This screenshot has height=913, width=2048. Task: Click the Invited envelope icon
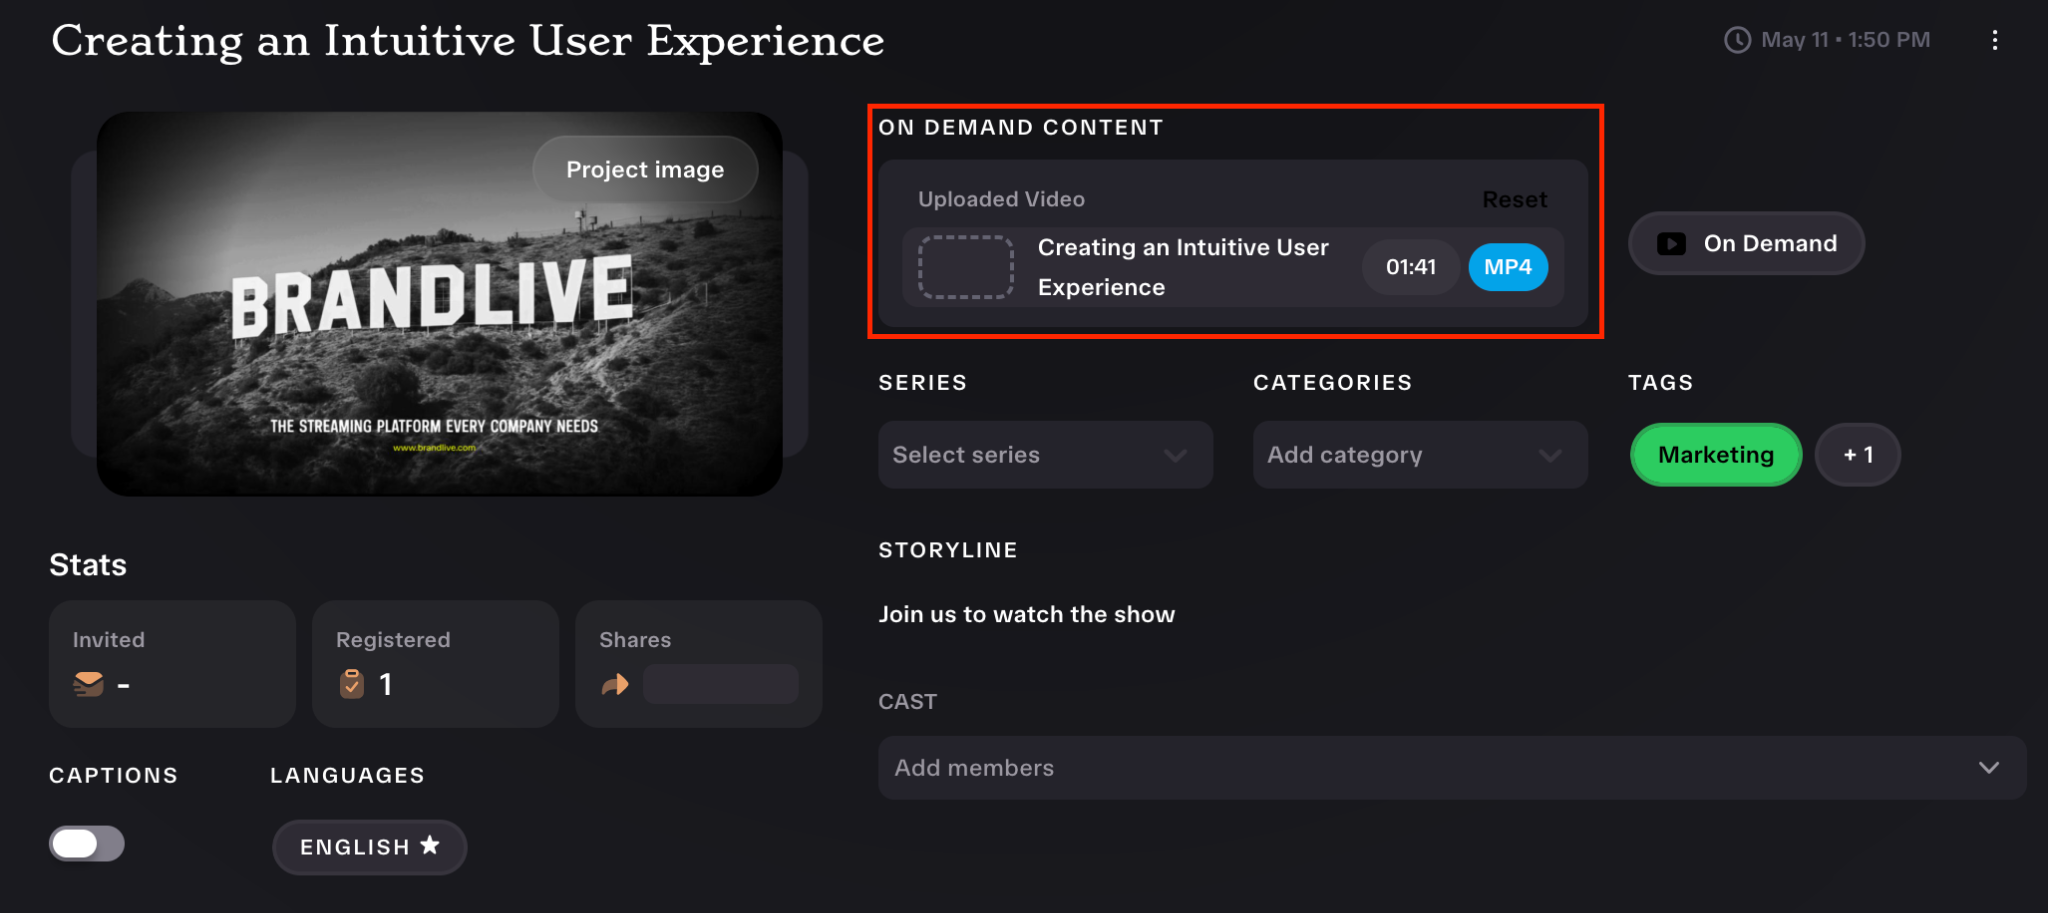point(89,684)
